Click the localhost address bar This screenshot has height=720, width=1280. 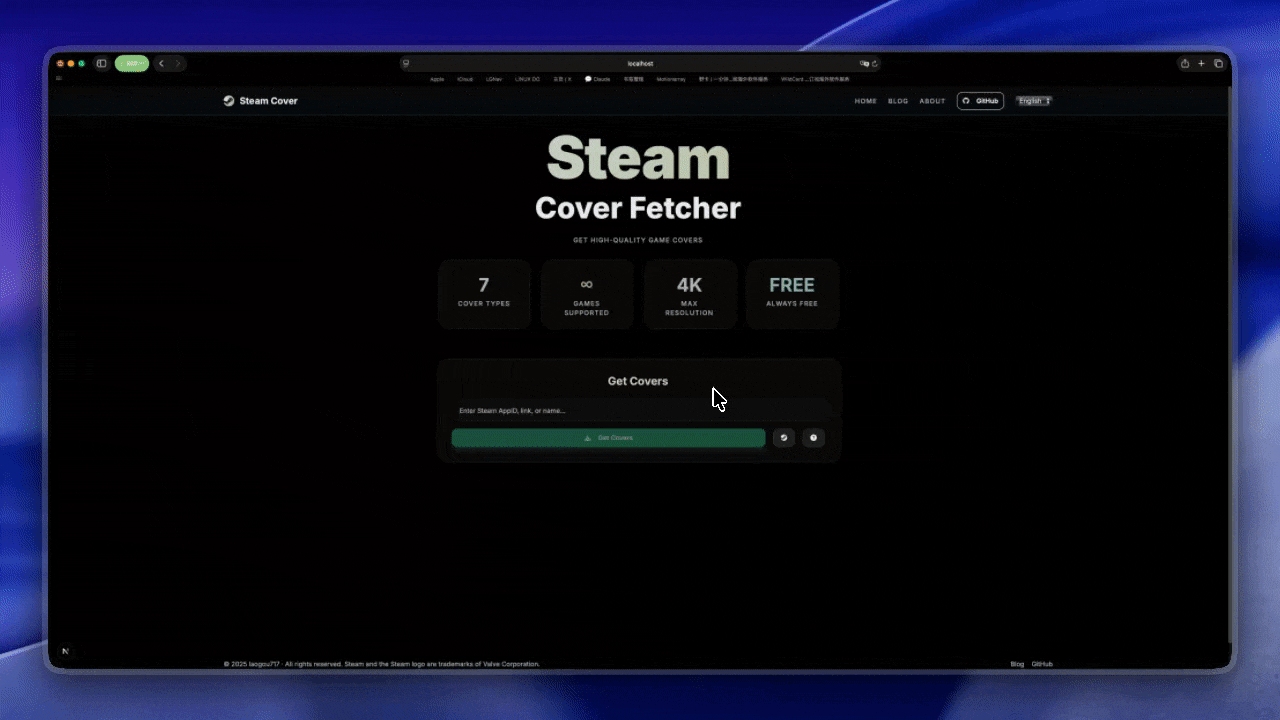[640, 64]
